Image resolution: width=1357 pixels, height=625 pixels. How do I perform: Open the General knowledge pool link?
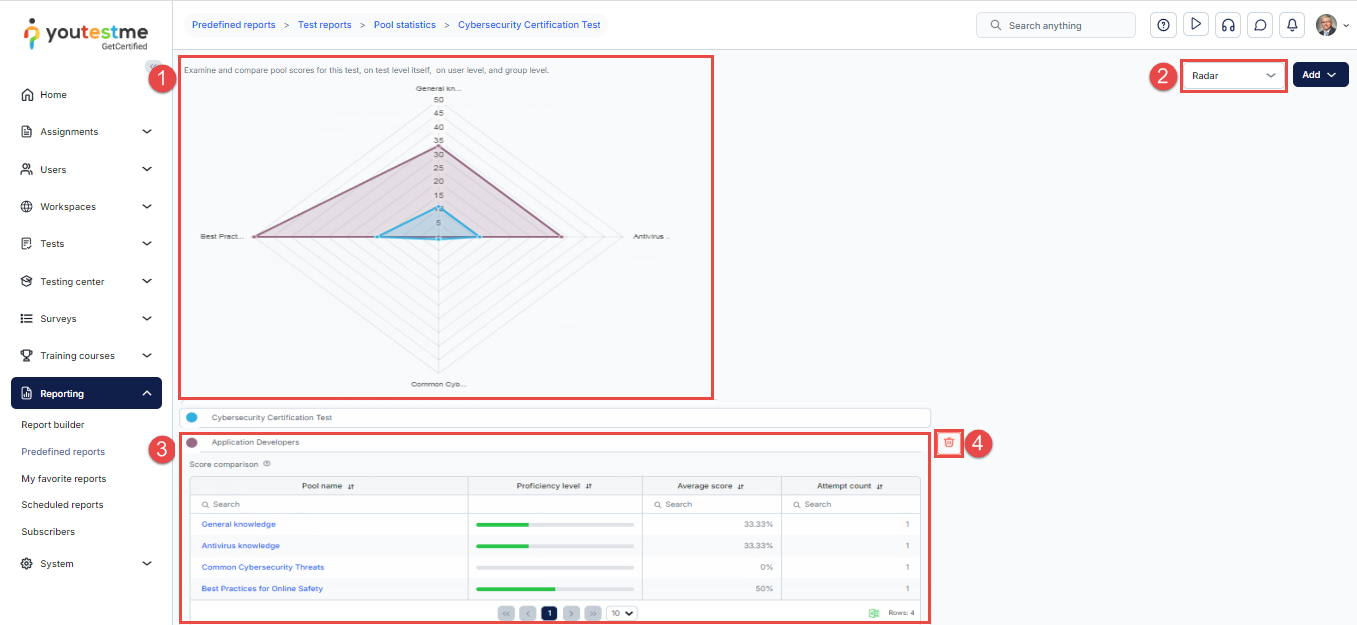pyautogui.click(x=239, y=524)
